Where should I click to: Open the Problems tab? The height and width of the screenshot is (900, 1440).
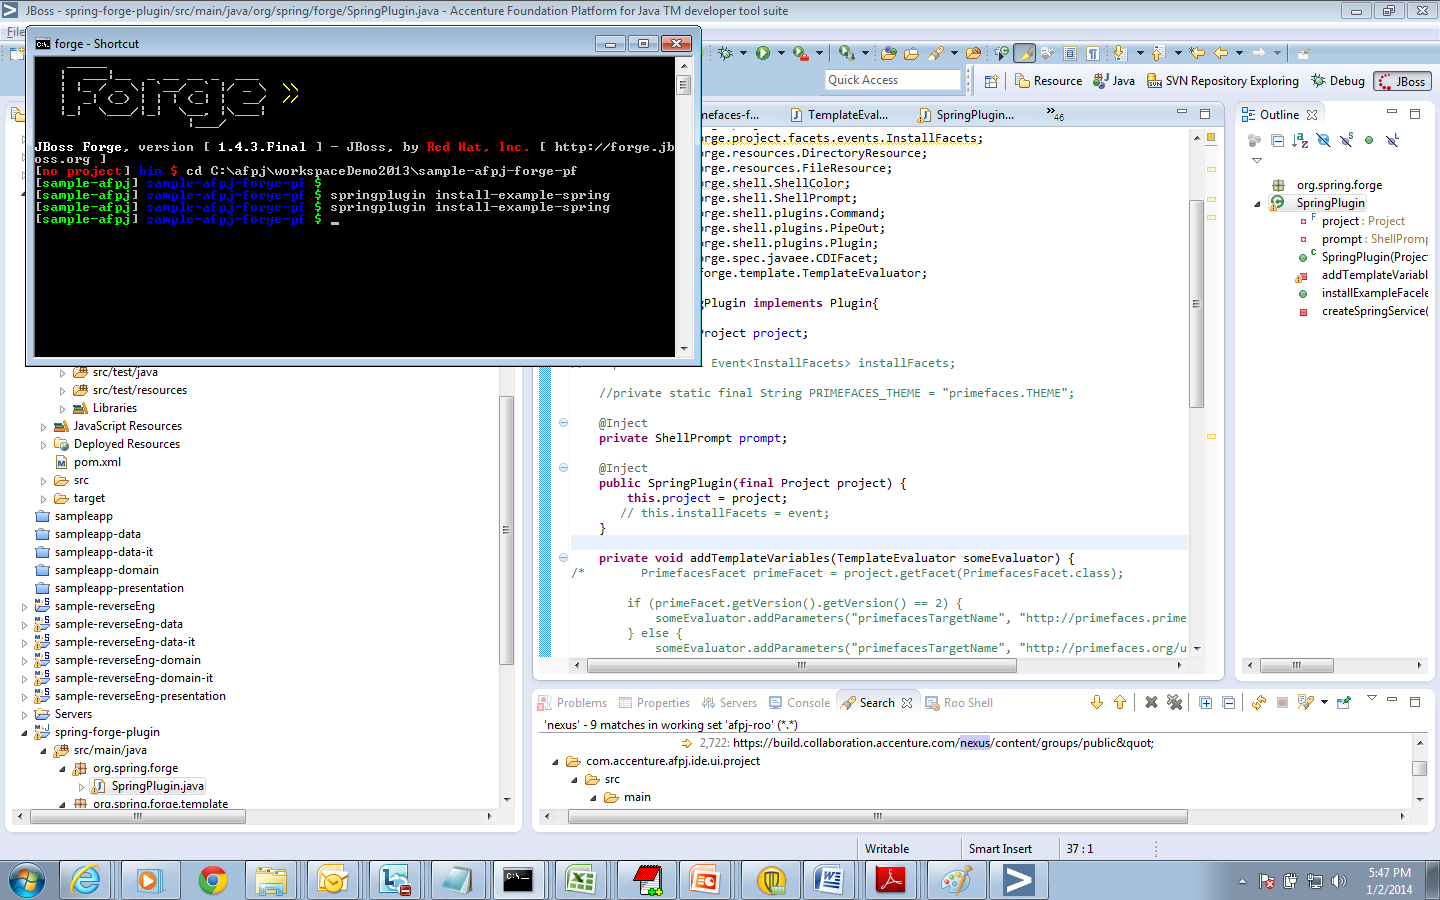(572, 703)
